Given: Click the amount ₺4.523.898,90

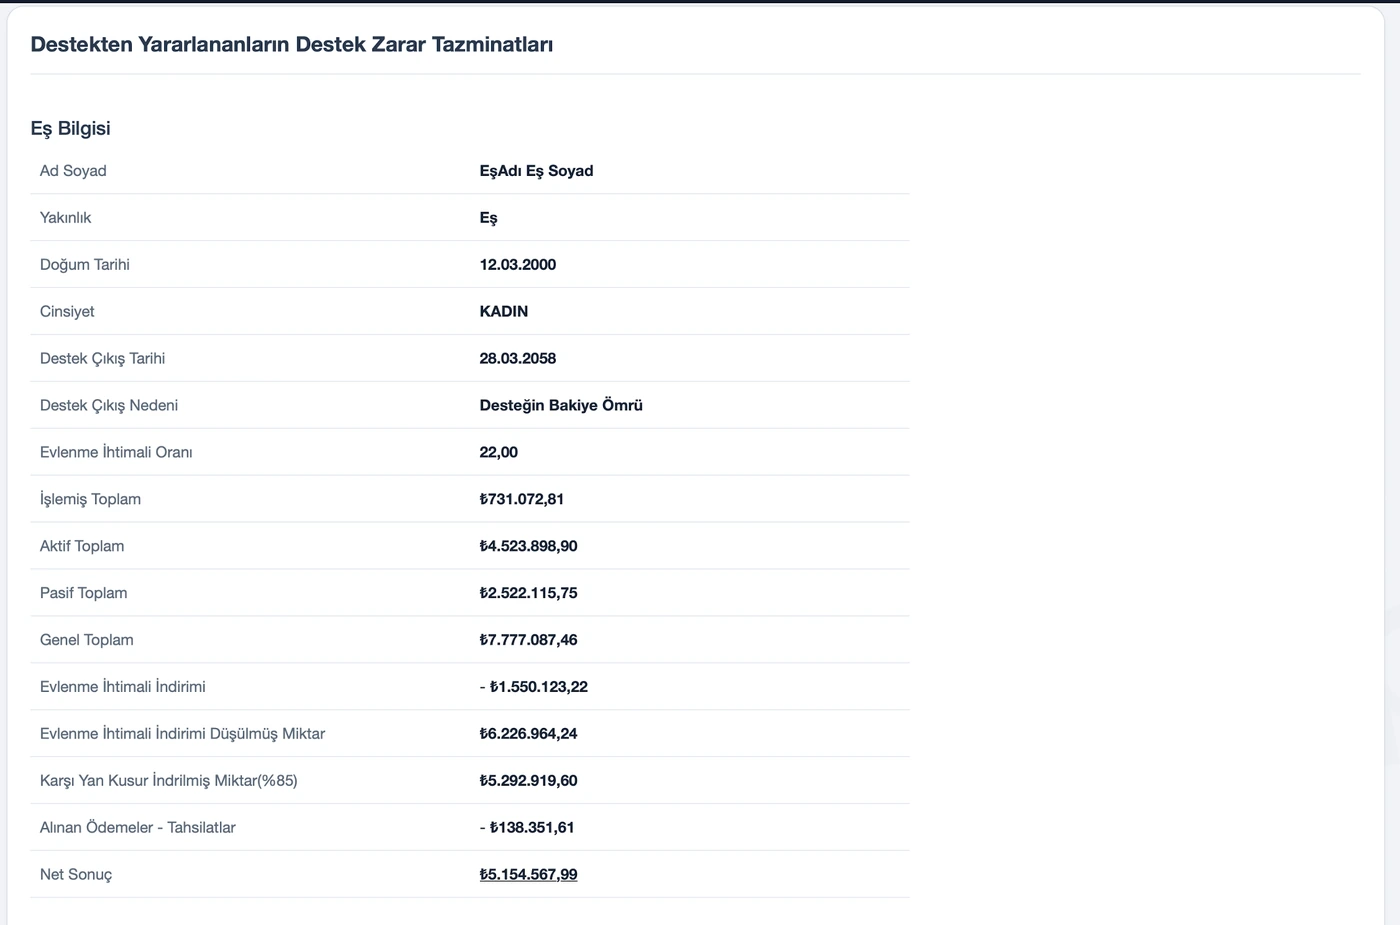Looking at the screenshot, I should 529,547.
